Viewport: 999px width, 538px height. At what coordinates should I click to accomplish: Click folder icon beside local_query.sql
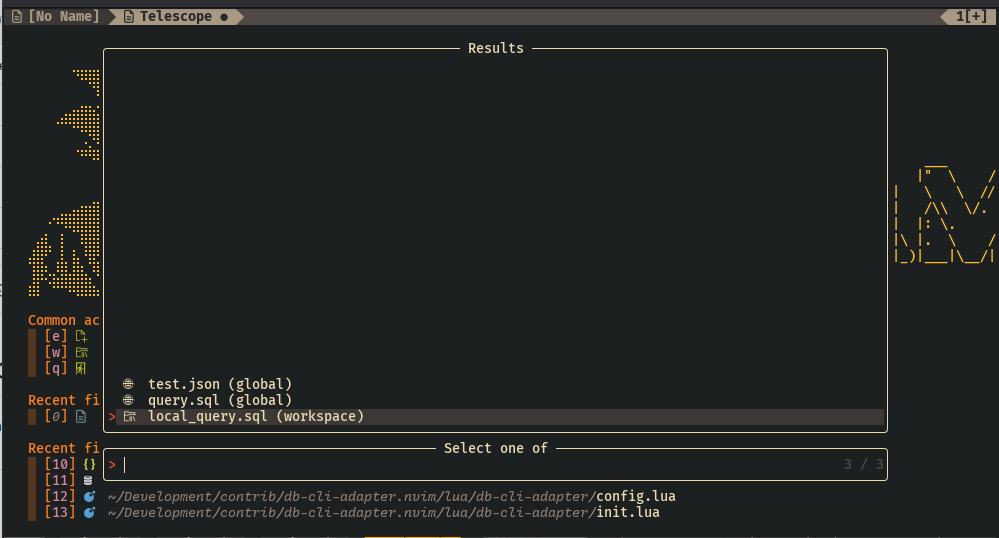click(130, 416)
